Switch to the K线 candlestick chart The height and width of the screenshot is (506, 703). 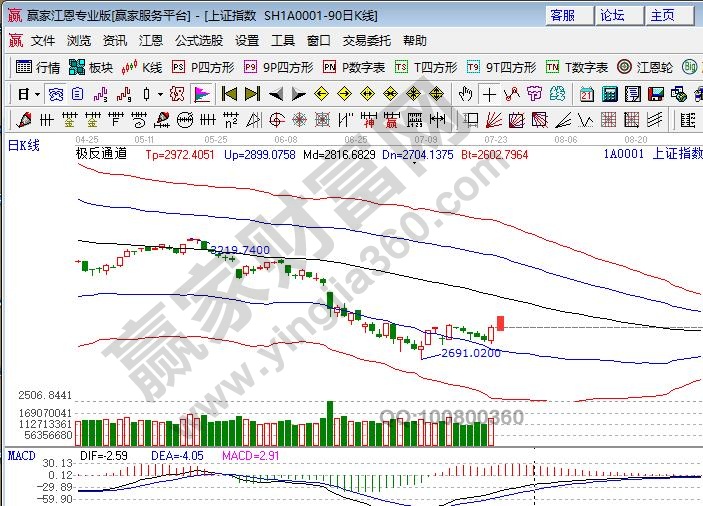point(142,68)
